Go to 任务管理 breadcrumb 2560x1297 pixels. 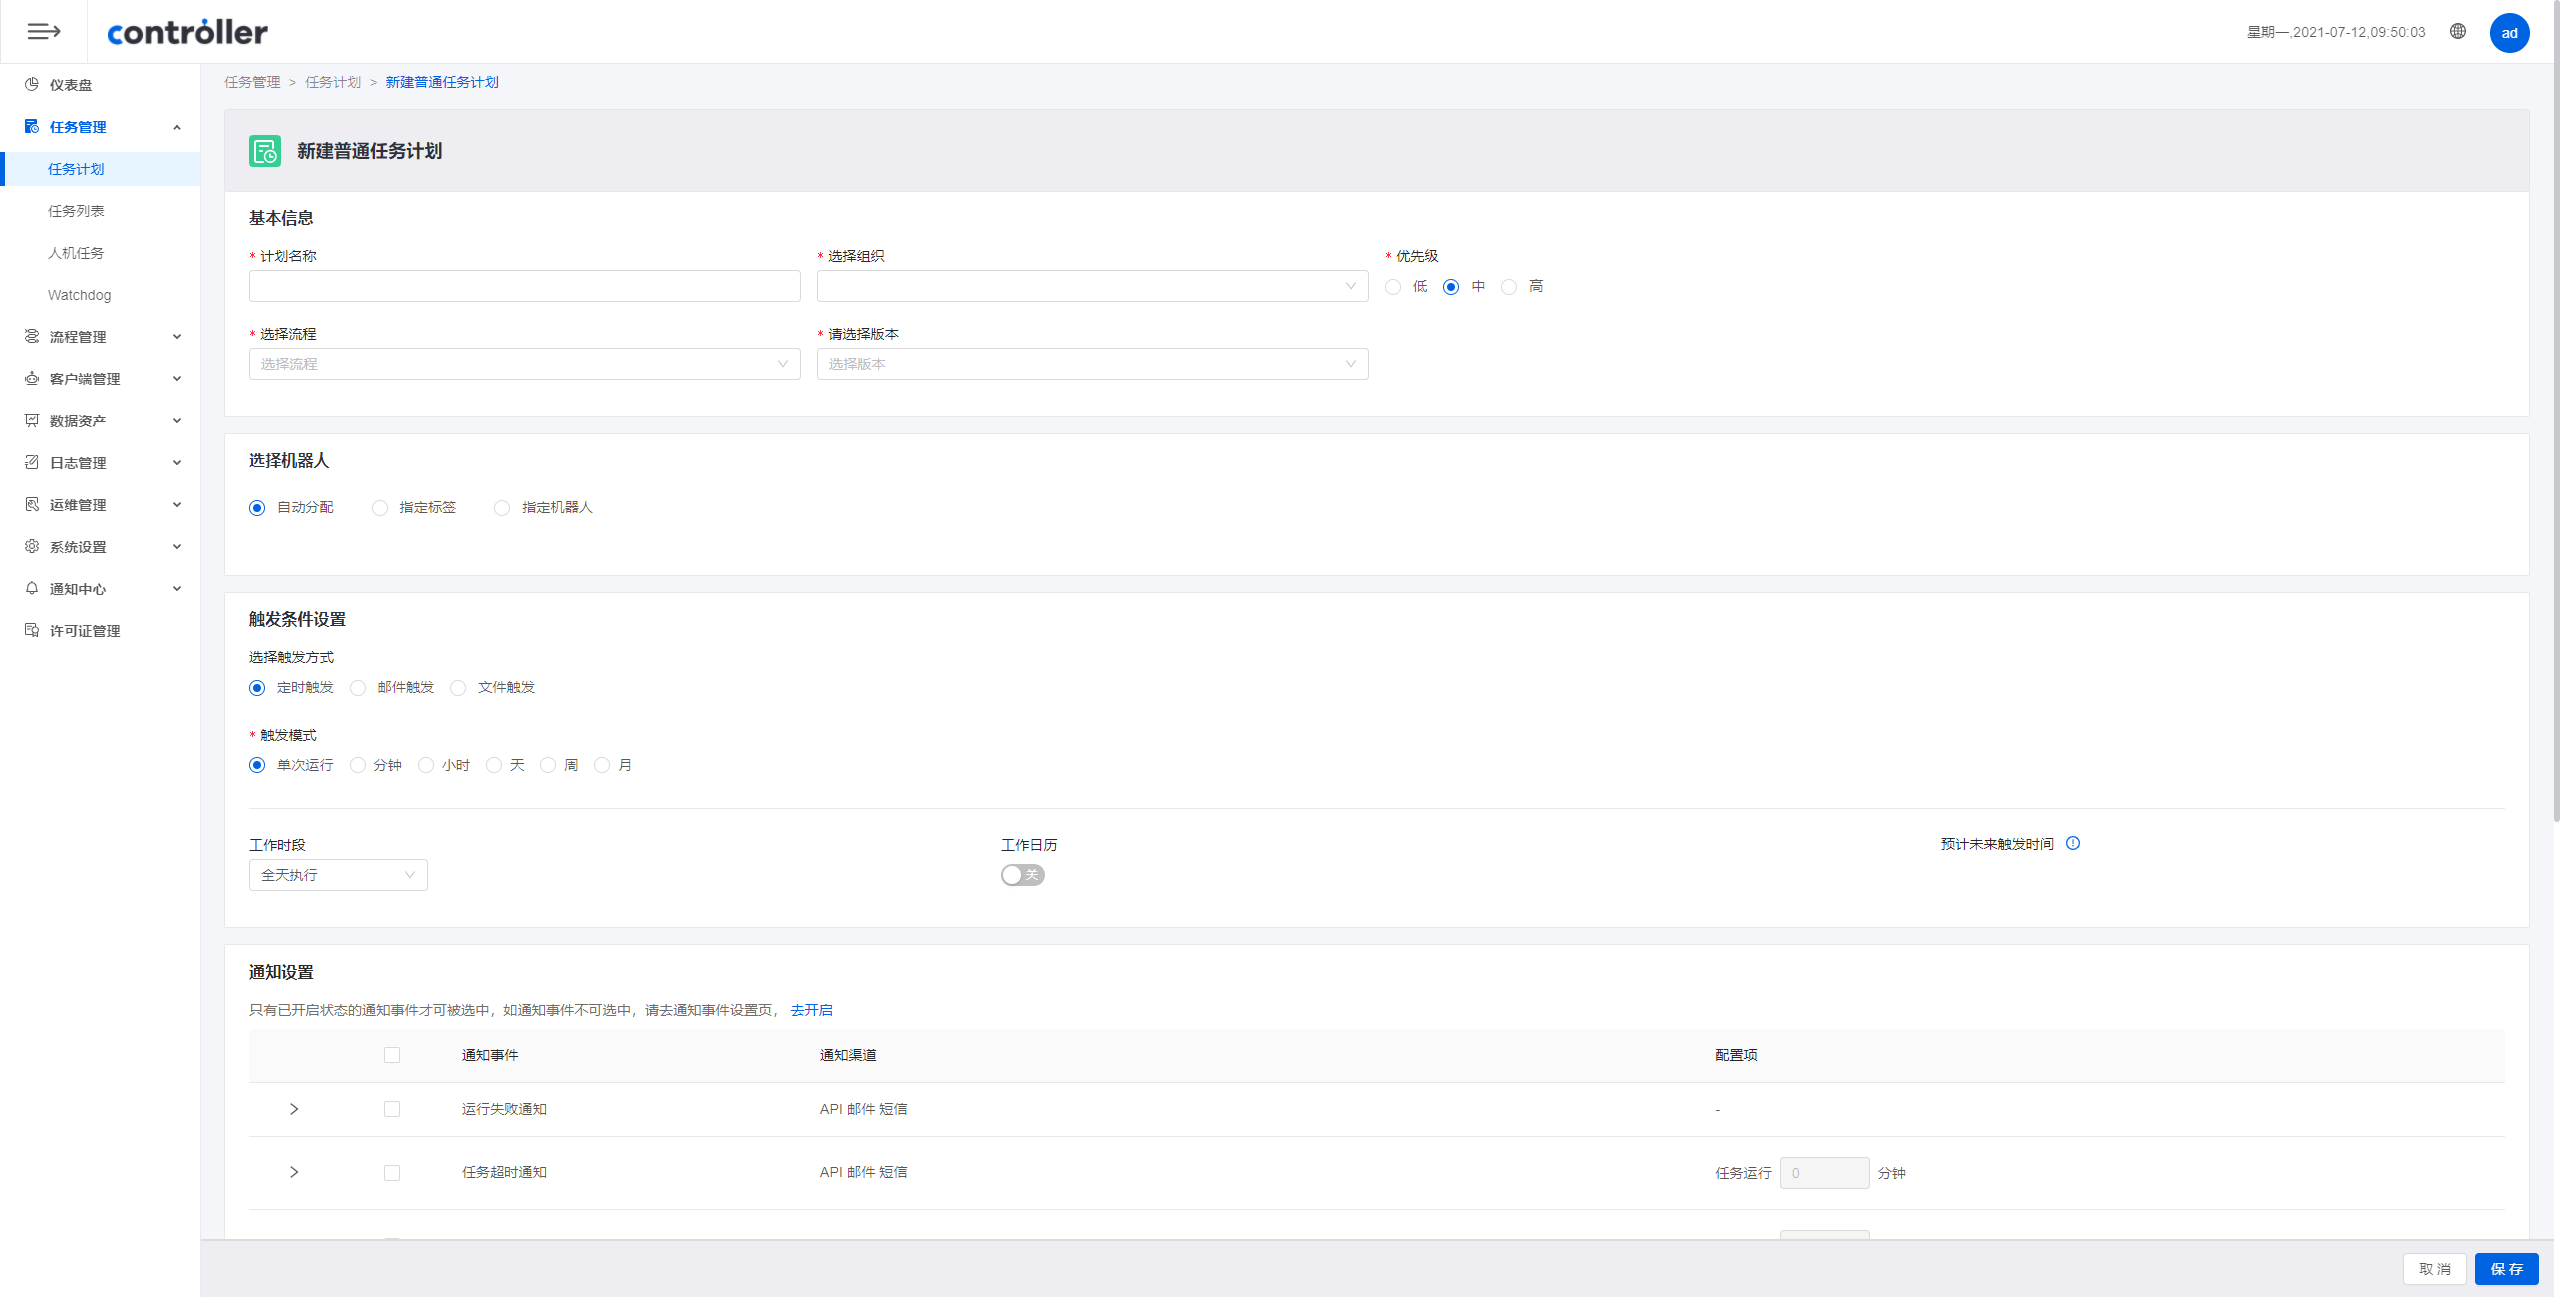pyautogui.click(x=252, y=82)
